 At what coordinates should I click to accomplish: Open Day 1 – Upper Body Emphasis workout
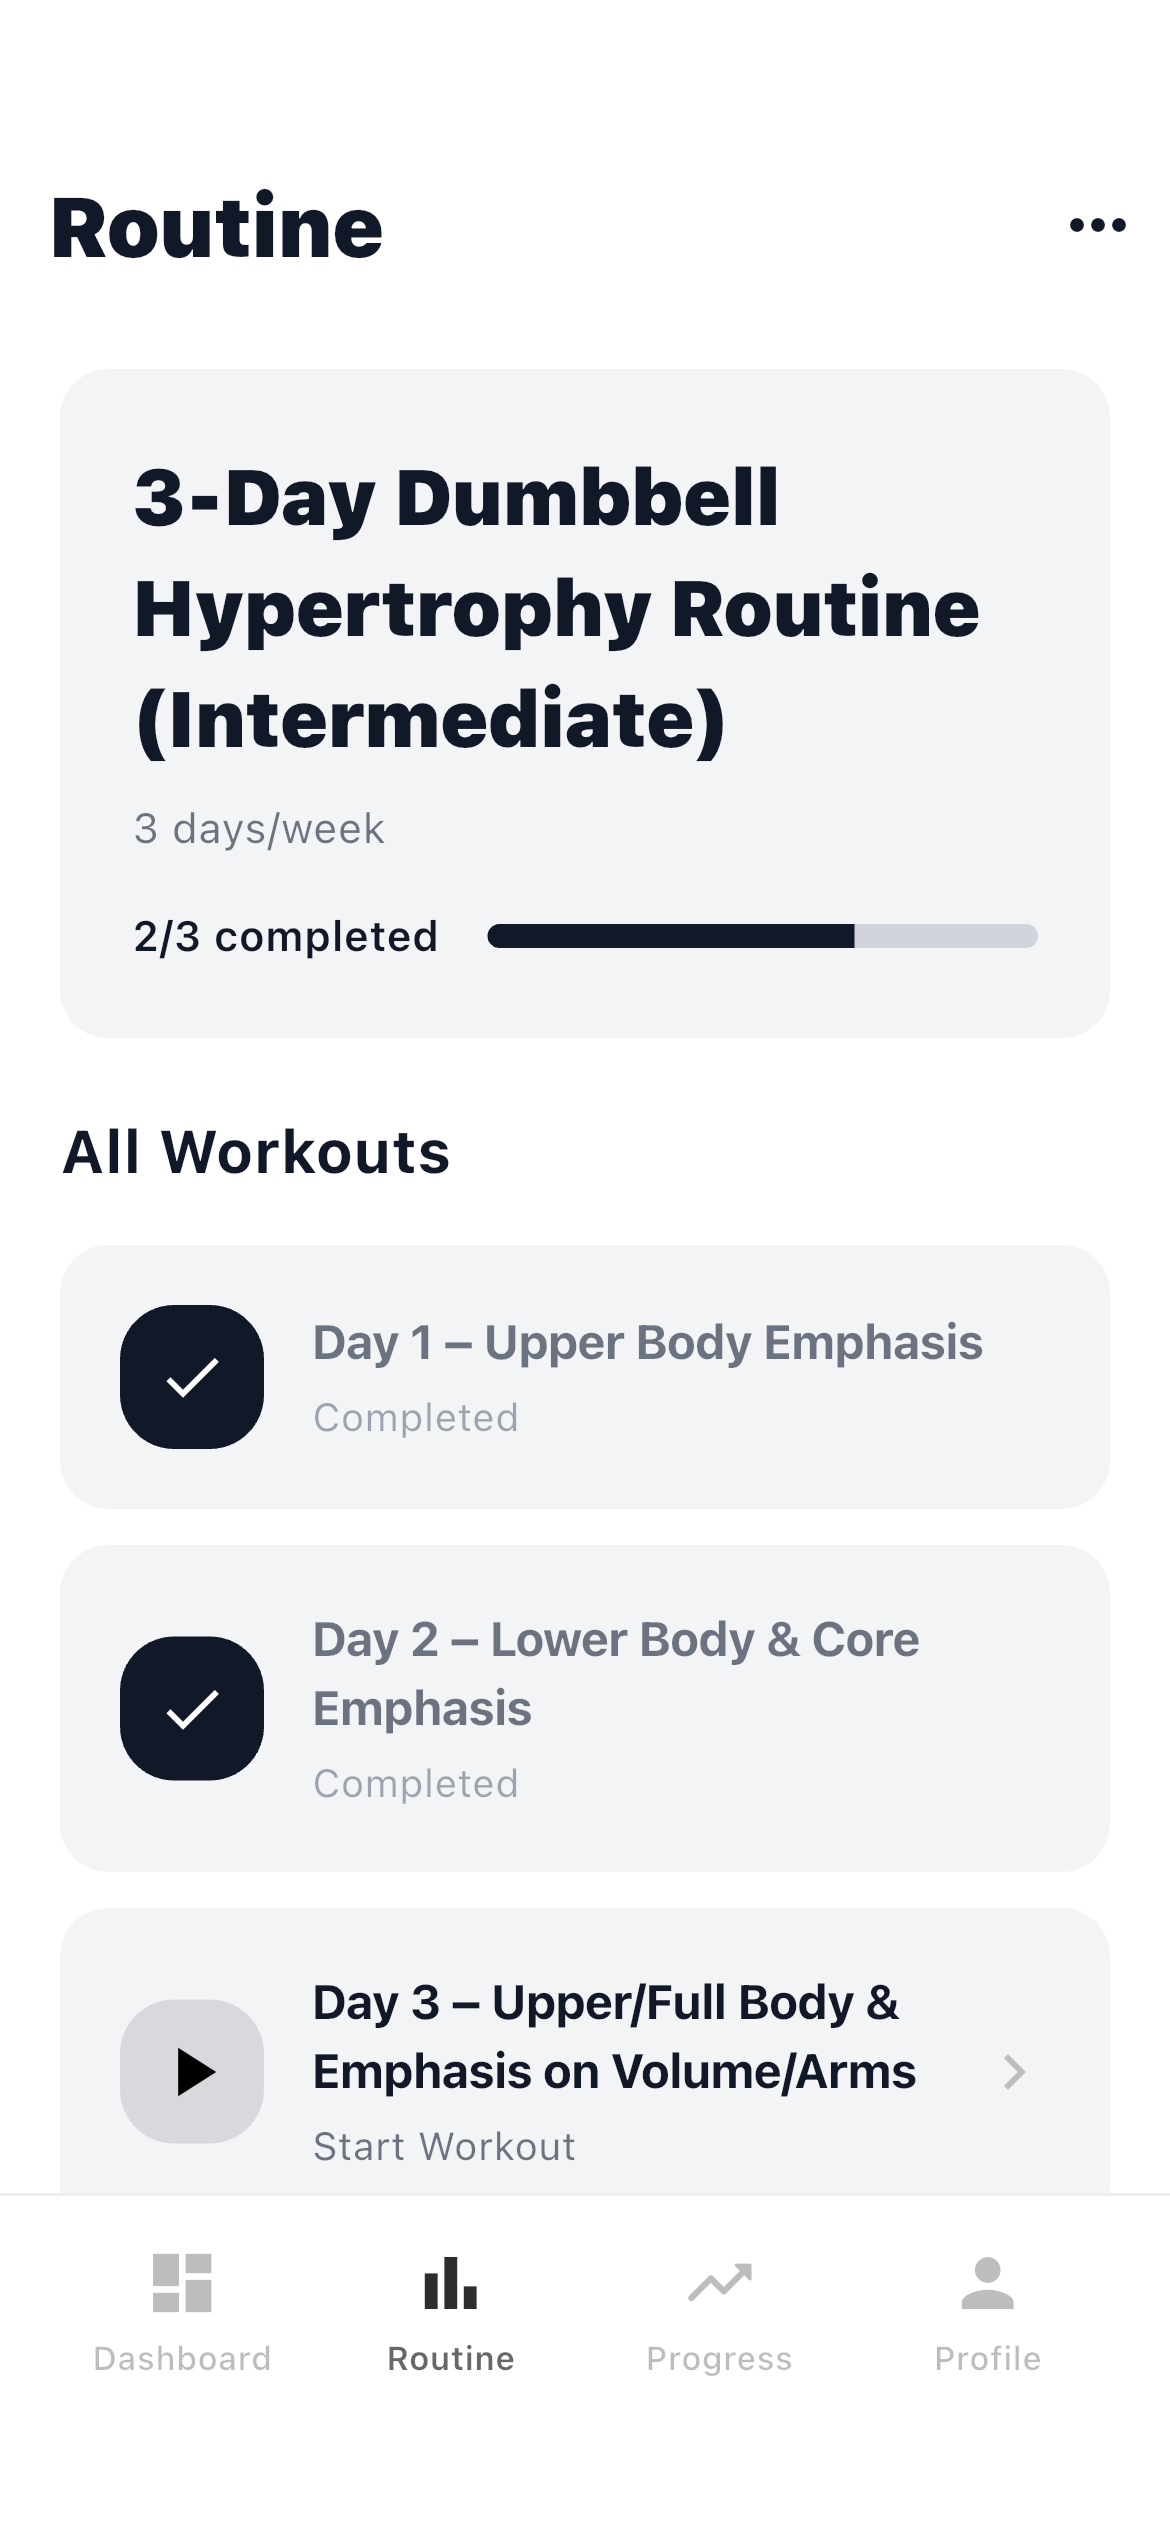647,1343
